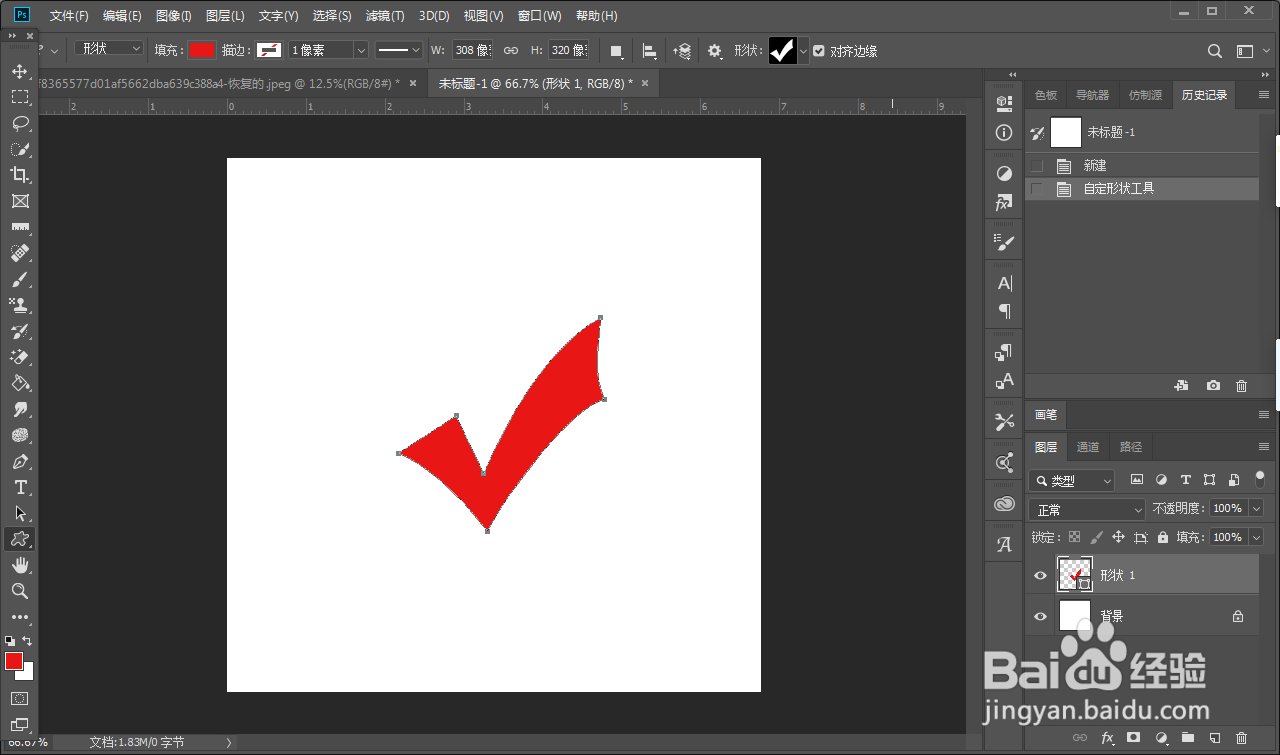Image resolution: width=1280 pixels, height=755 pixels.
Task: Hide the 背景 layer
Action: point(1040,616)
